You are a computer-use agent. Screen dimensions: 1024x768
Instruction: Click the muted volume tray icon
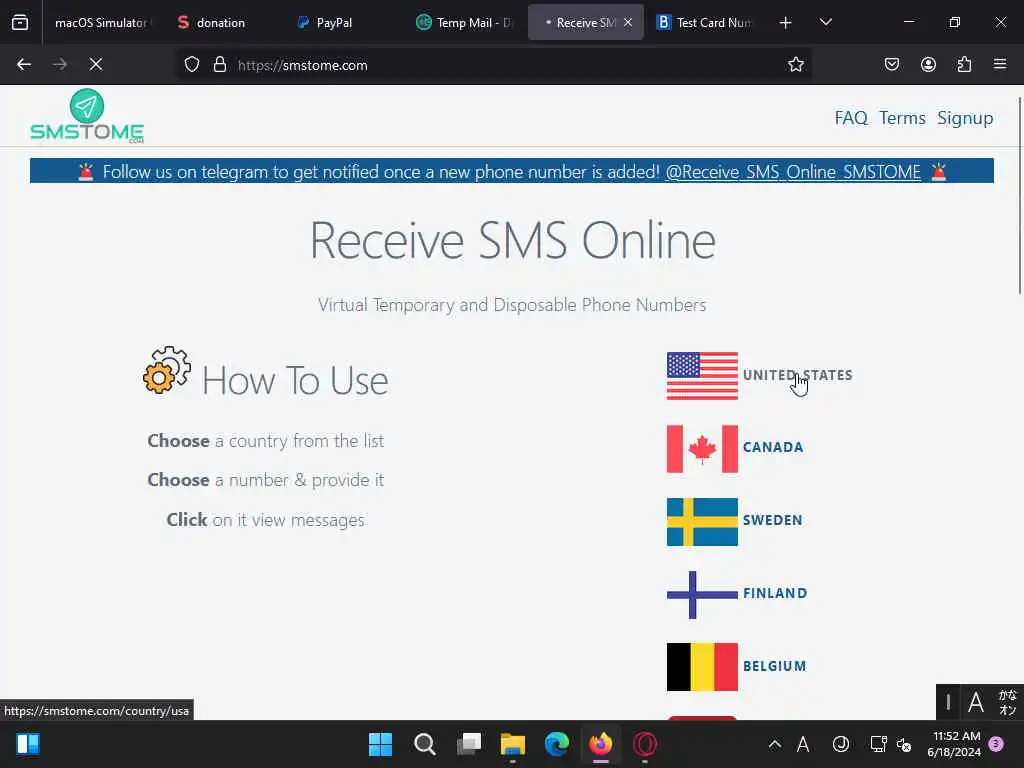click(x=904, y=744)
